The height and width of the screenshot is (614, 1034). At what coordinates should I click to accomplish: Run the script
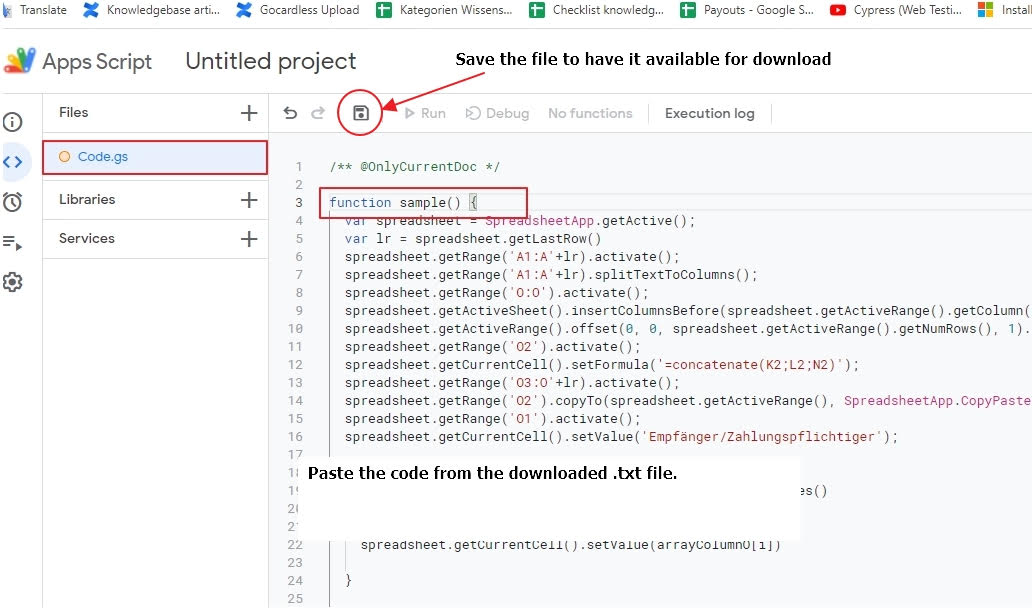click(424, 113)
